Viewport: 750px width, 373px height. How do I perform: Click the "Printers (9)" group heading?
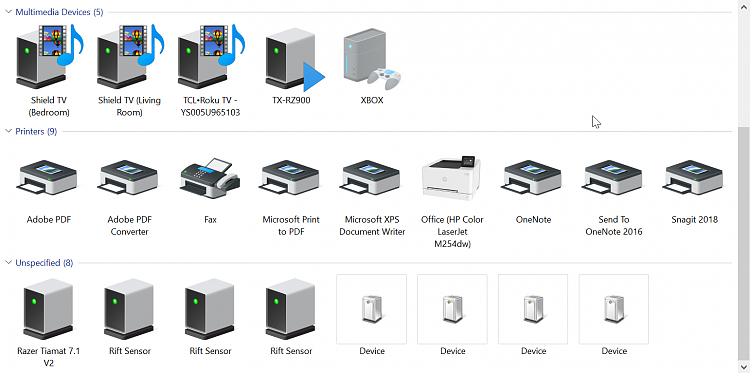click(x=36, y=132)
